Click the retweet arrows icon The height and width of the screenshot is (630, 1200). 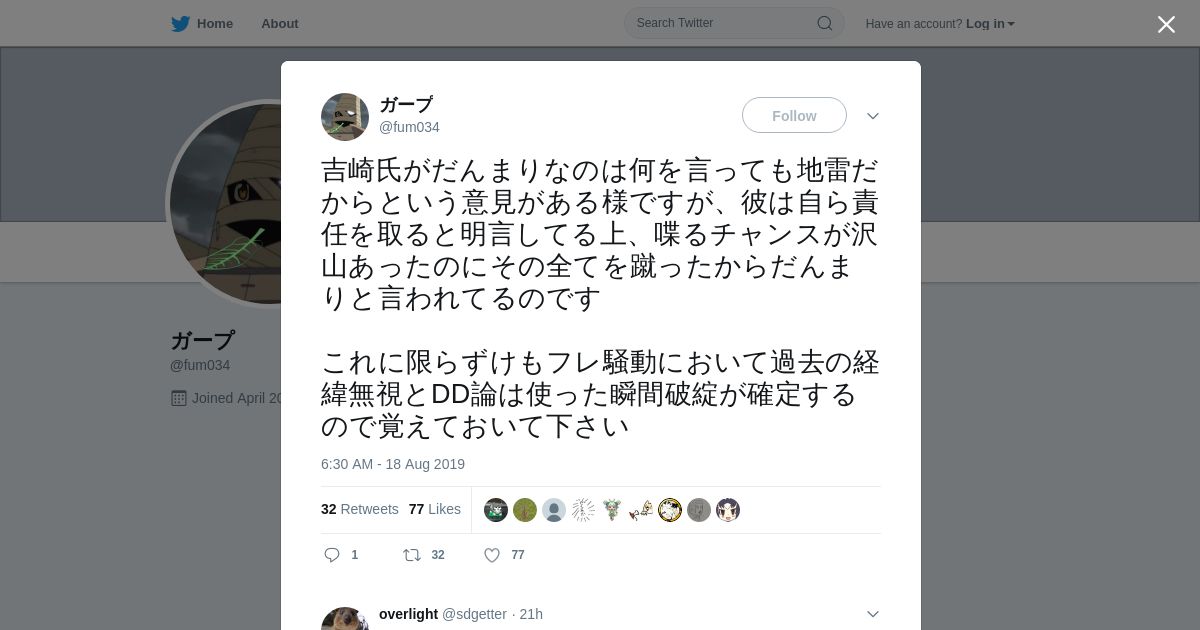[411, 555]
